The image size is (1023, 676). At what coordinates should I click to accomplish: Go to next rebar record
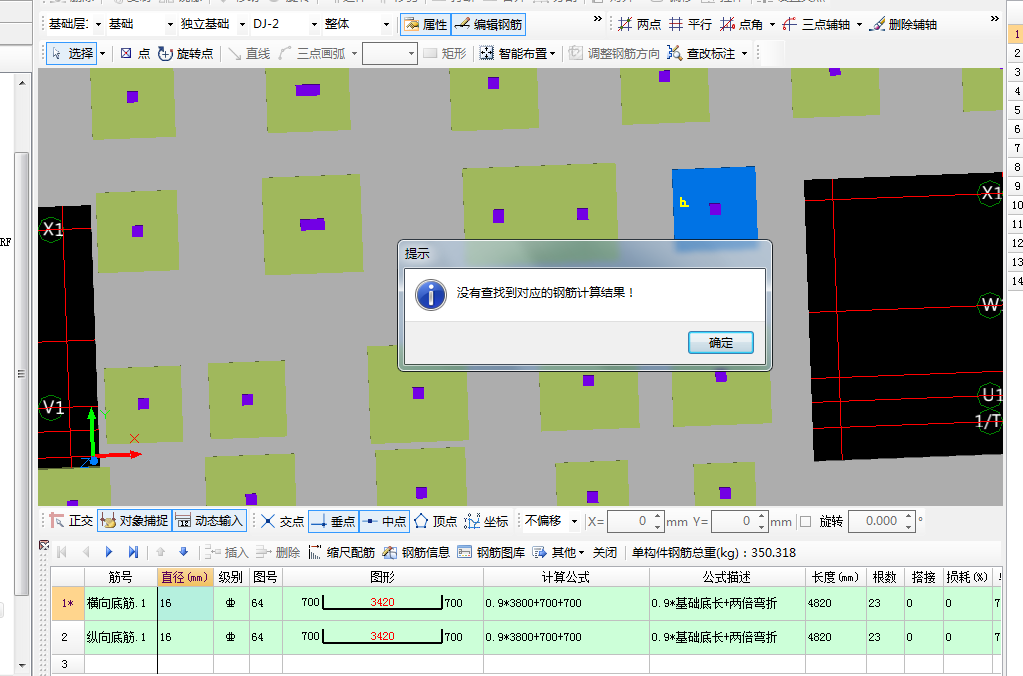click(109, 553)
